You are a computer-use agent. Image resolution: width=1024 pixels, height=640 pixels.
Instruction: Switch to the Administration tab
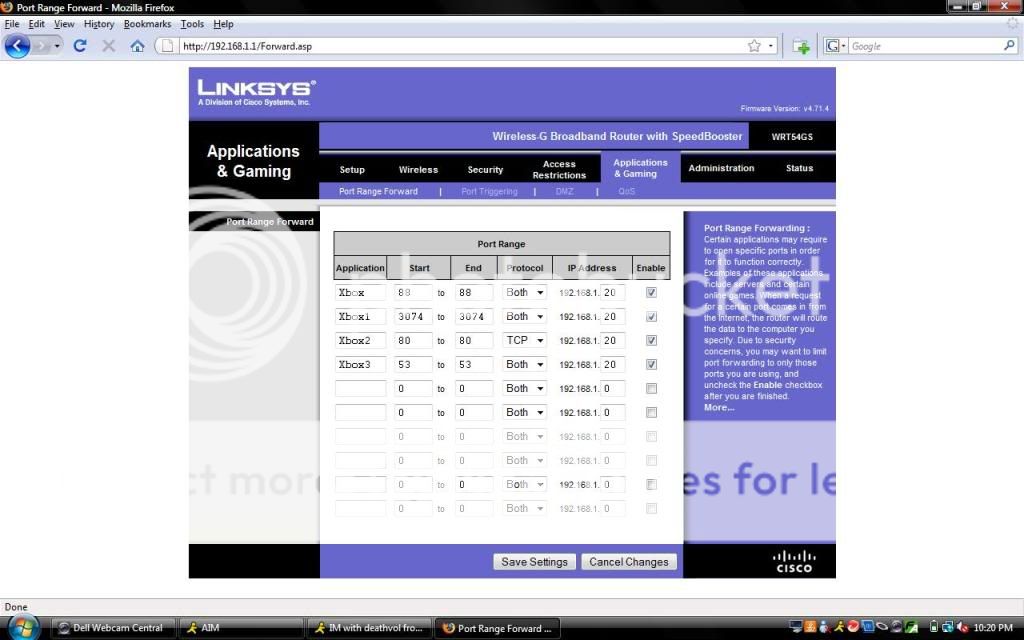click(721, 168)
